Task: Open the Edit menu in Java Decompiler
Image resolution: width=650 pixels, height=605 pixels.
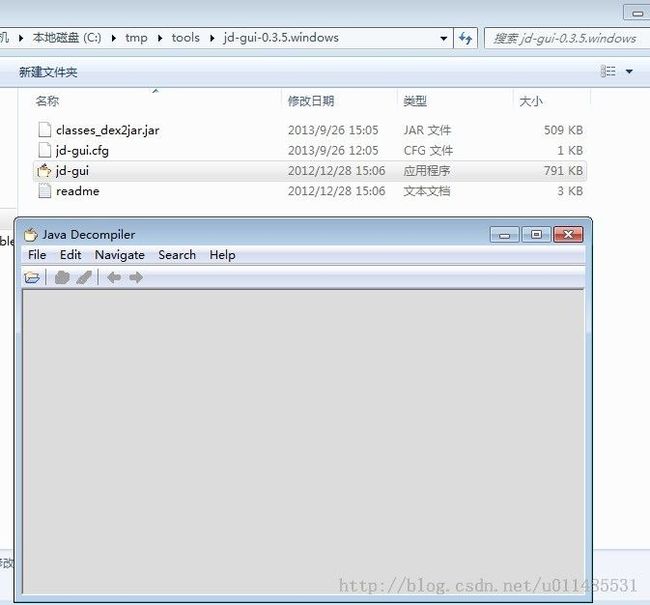Action: tap(70, 255)
